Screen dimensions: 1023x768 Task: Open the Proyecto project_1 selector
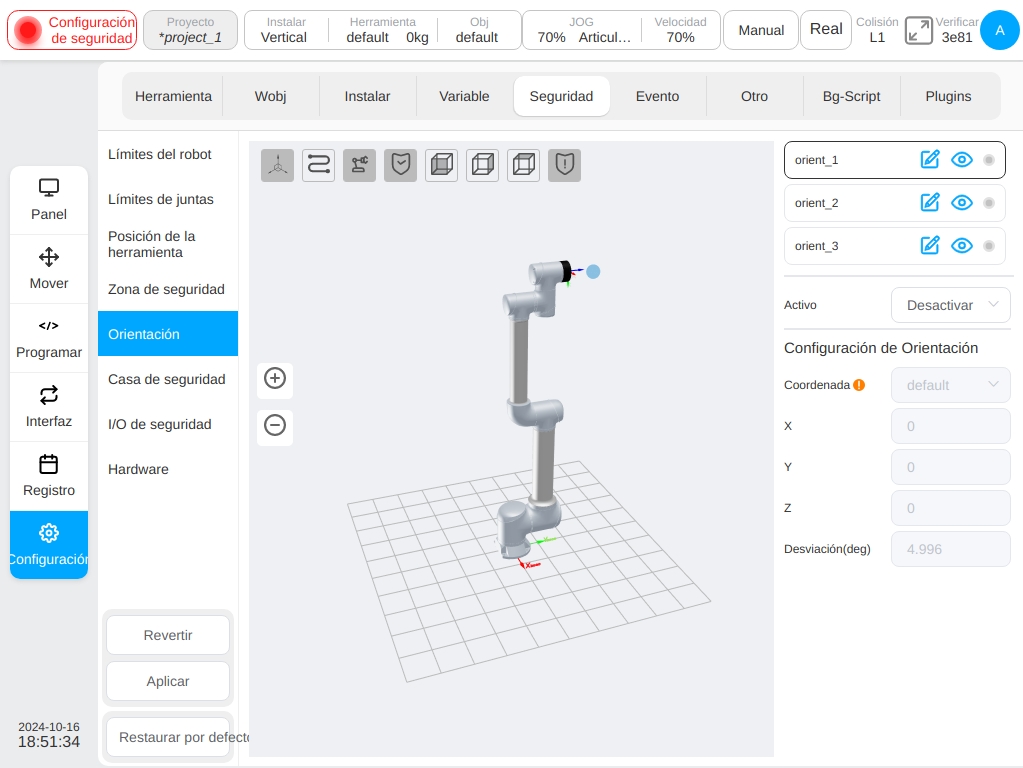[191, 30]
